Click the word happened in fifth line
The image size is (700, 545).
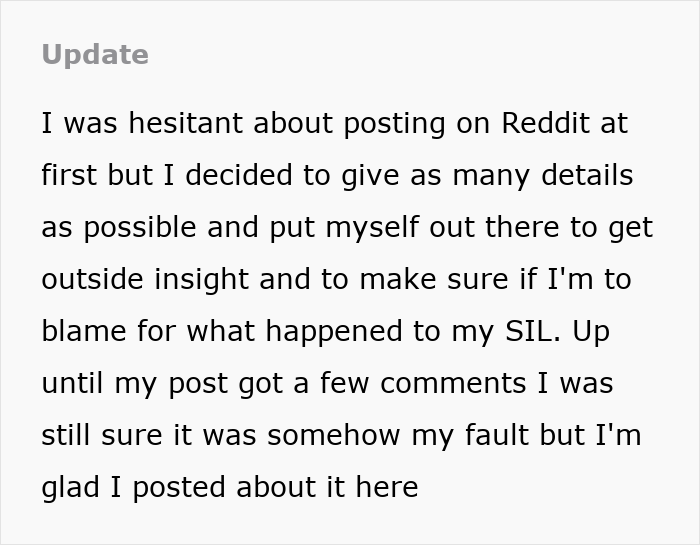[x=333, y=333]
